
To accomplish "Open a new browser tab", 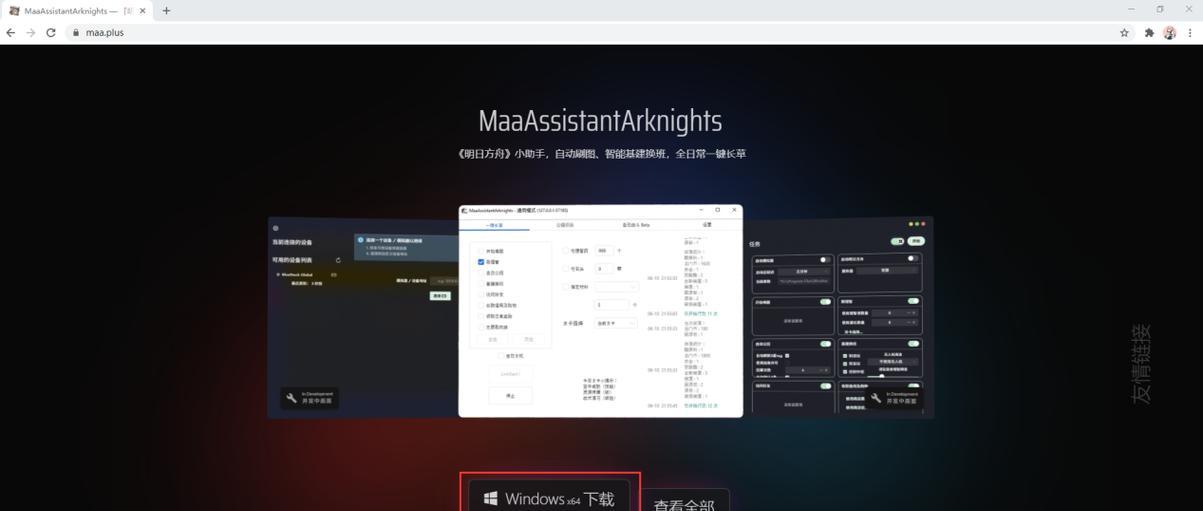I will coord(166,10).
